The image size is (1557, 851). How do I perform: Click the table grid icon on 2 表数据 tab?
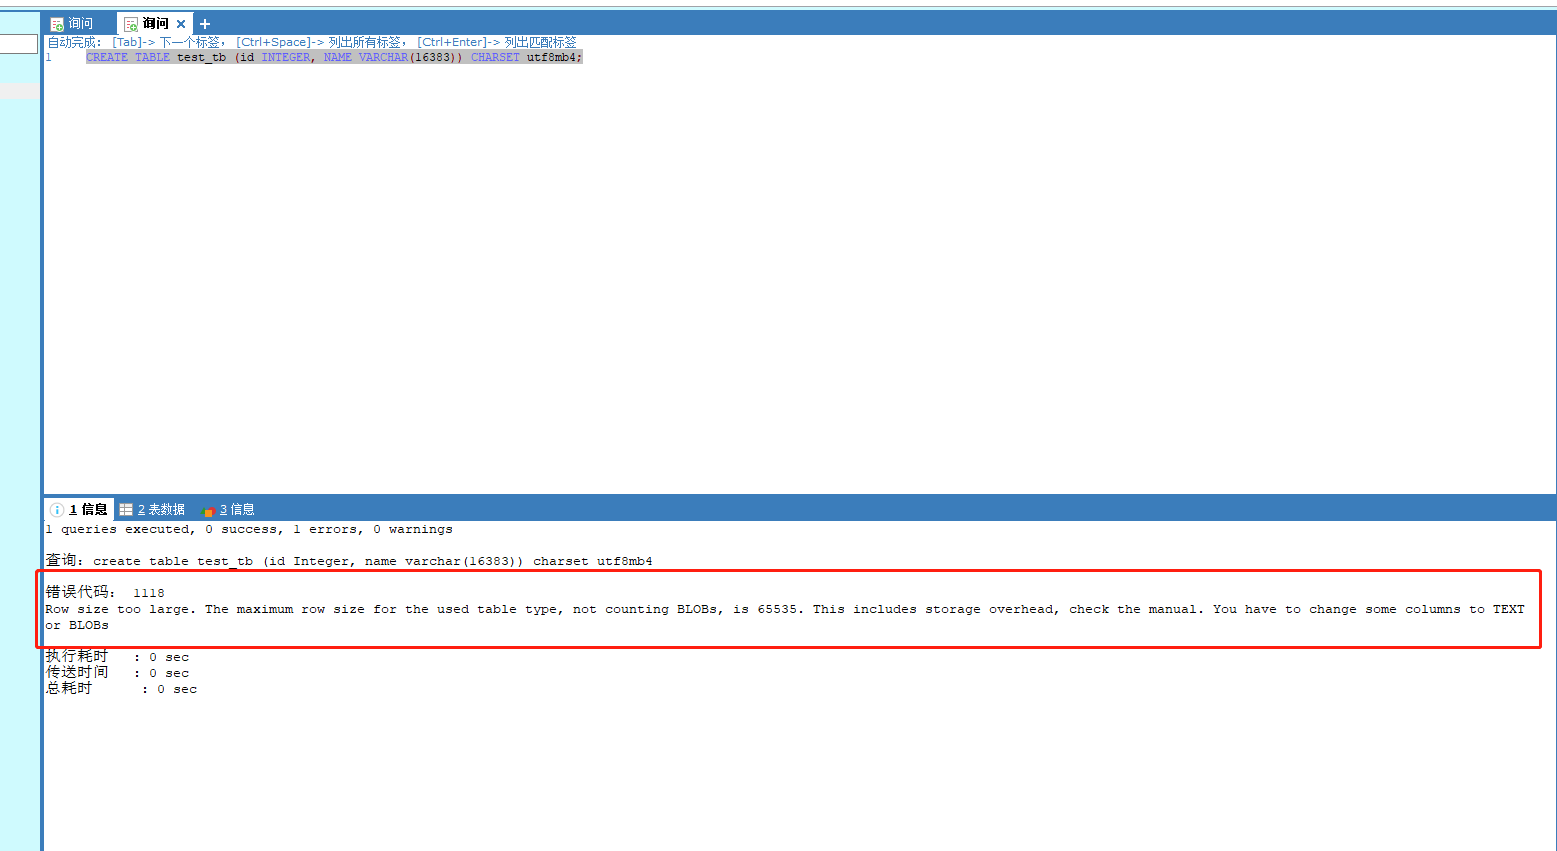[x=126, y=510]
